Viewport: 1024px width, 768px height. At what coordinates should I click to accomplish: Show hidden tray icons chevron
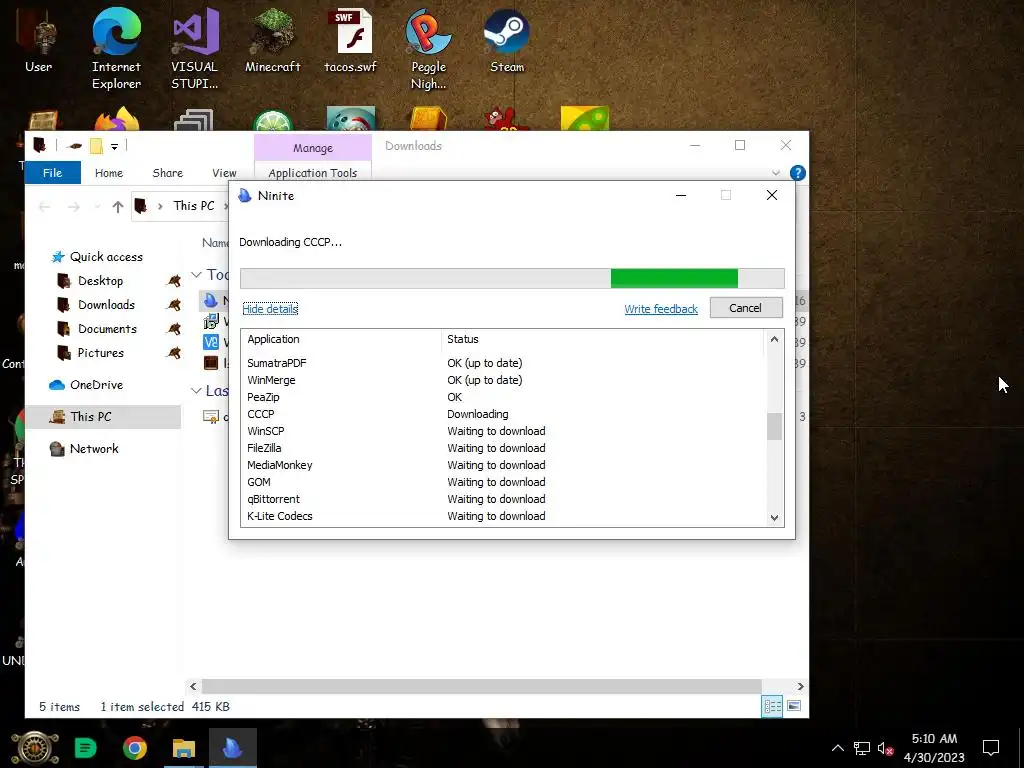[x=837, y=748]
